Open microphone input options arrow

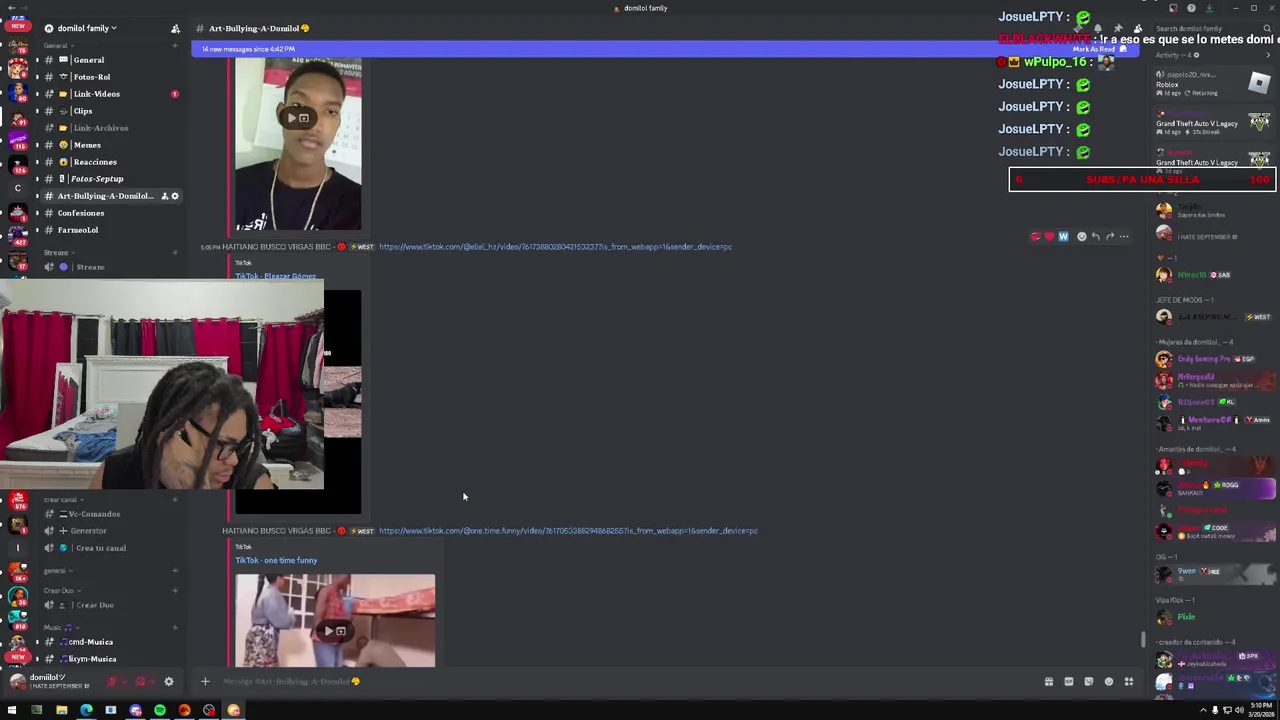coord(124,682)
